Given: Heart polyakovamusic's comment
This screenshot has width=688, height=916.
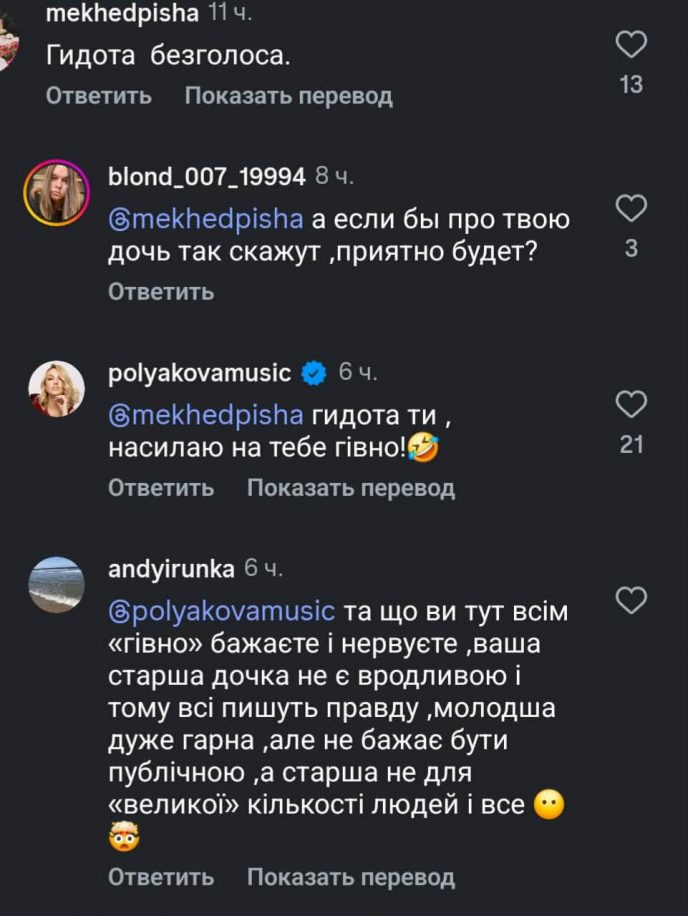Looking at the screenshot, I should tap(631, 404).
